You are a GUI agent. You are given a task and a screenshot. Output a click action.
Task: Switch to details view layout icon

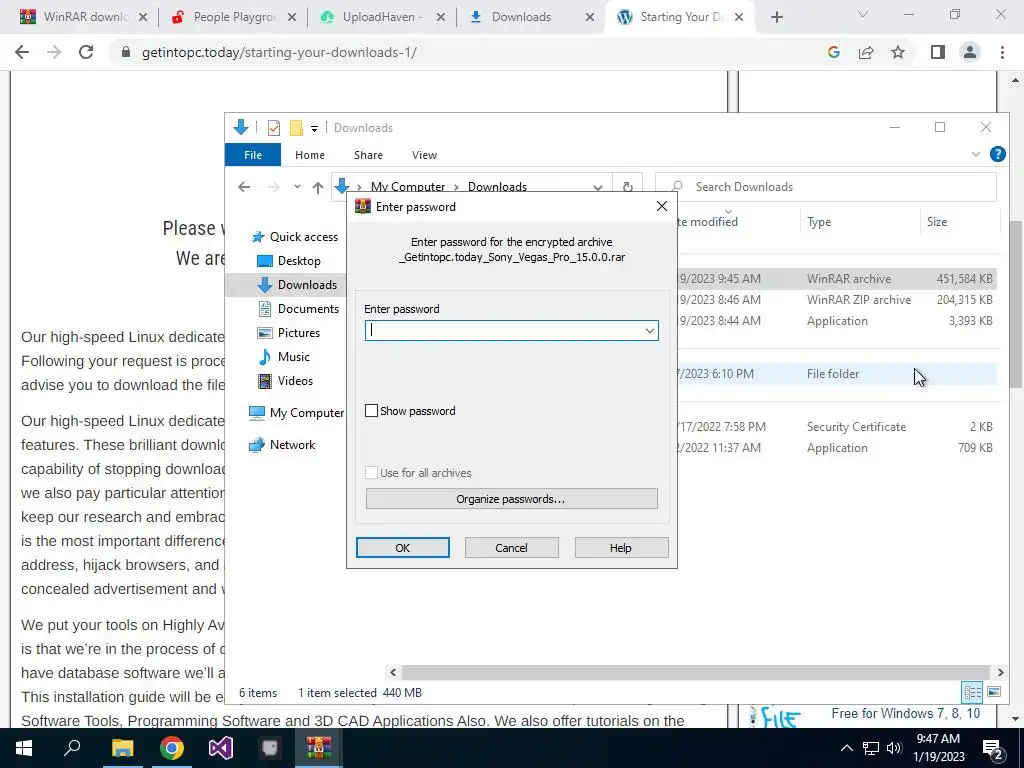pos(972,692)
